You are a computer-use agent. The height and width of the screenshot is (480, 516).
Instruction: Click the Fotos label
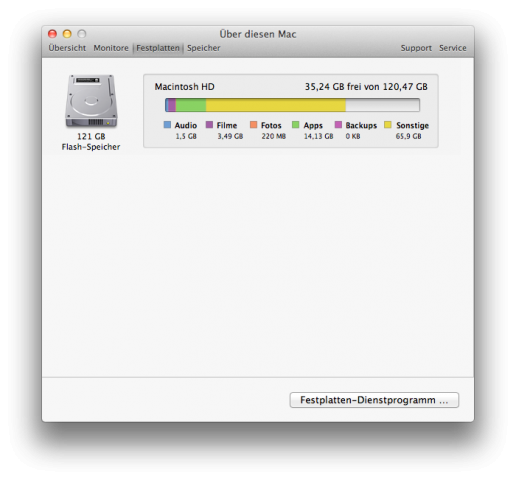271,125
